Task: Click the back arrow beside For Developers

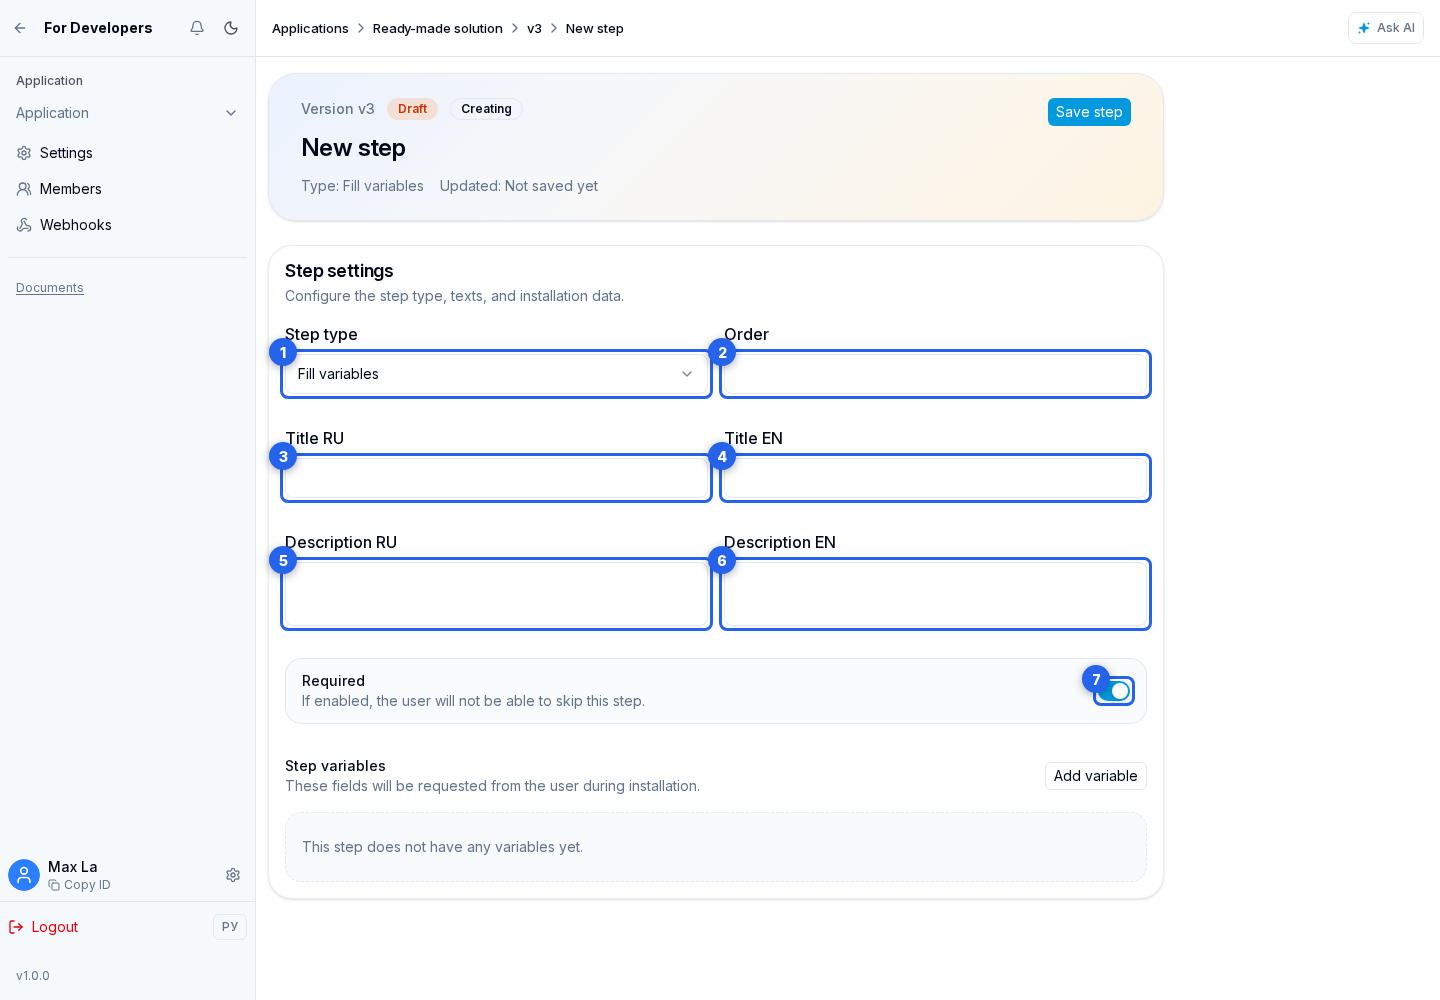Action: click(x=20, y=28)
